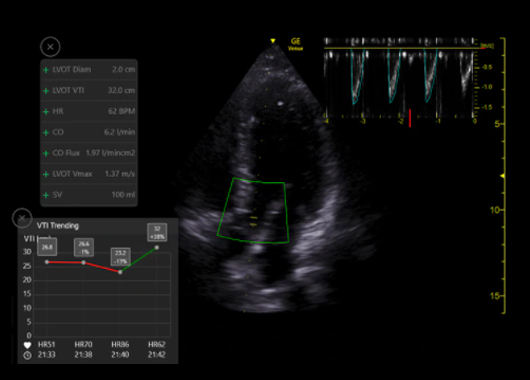Click the yellow probe orientation marker

(x=273, y=41)
